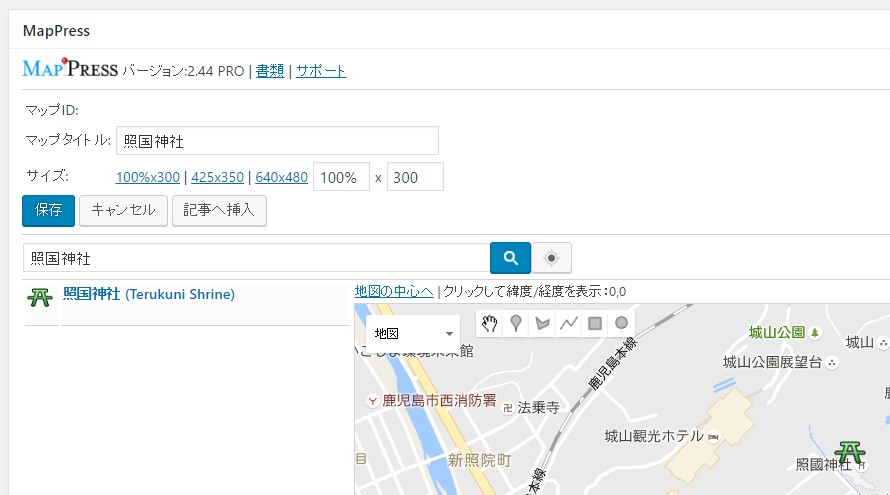
Task: Click the キャンセル cancel button
Action: click(x=123, y=211)
